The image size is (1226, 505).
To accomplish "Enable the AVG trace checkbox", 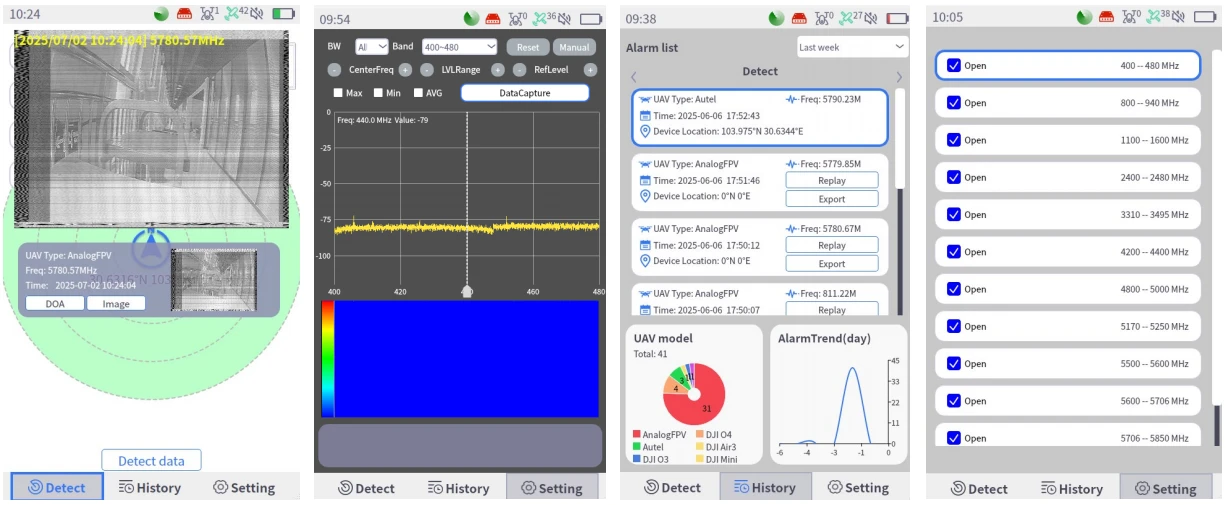I will 418,93.
